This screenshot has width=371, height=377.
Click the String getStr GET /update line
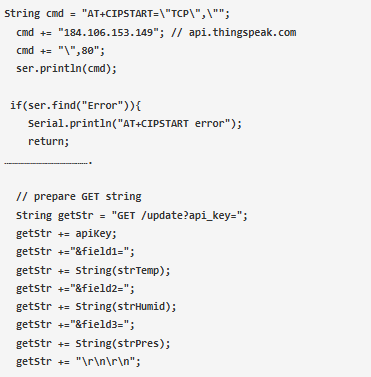(x=132, y=216)
